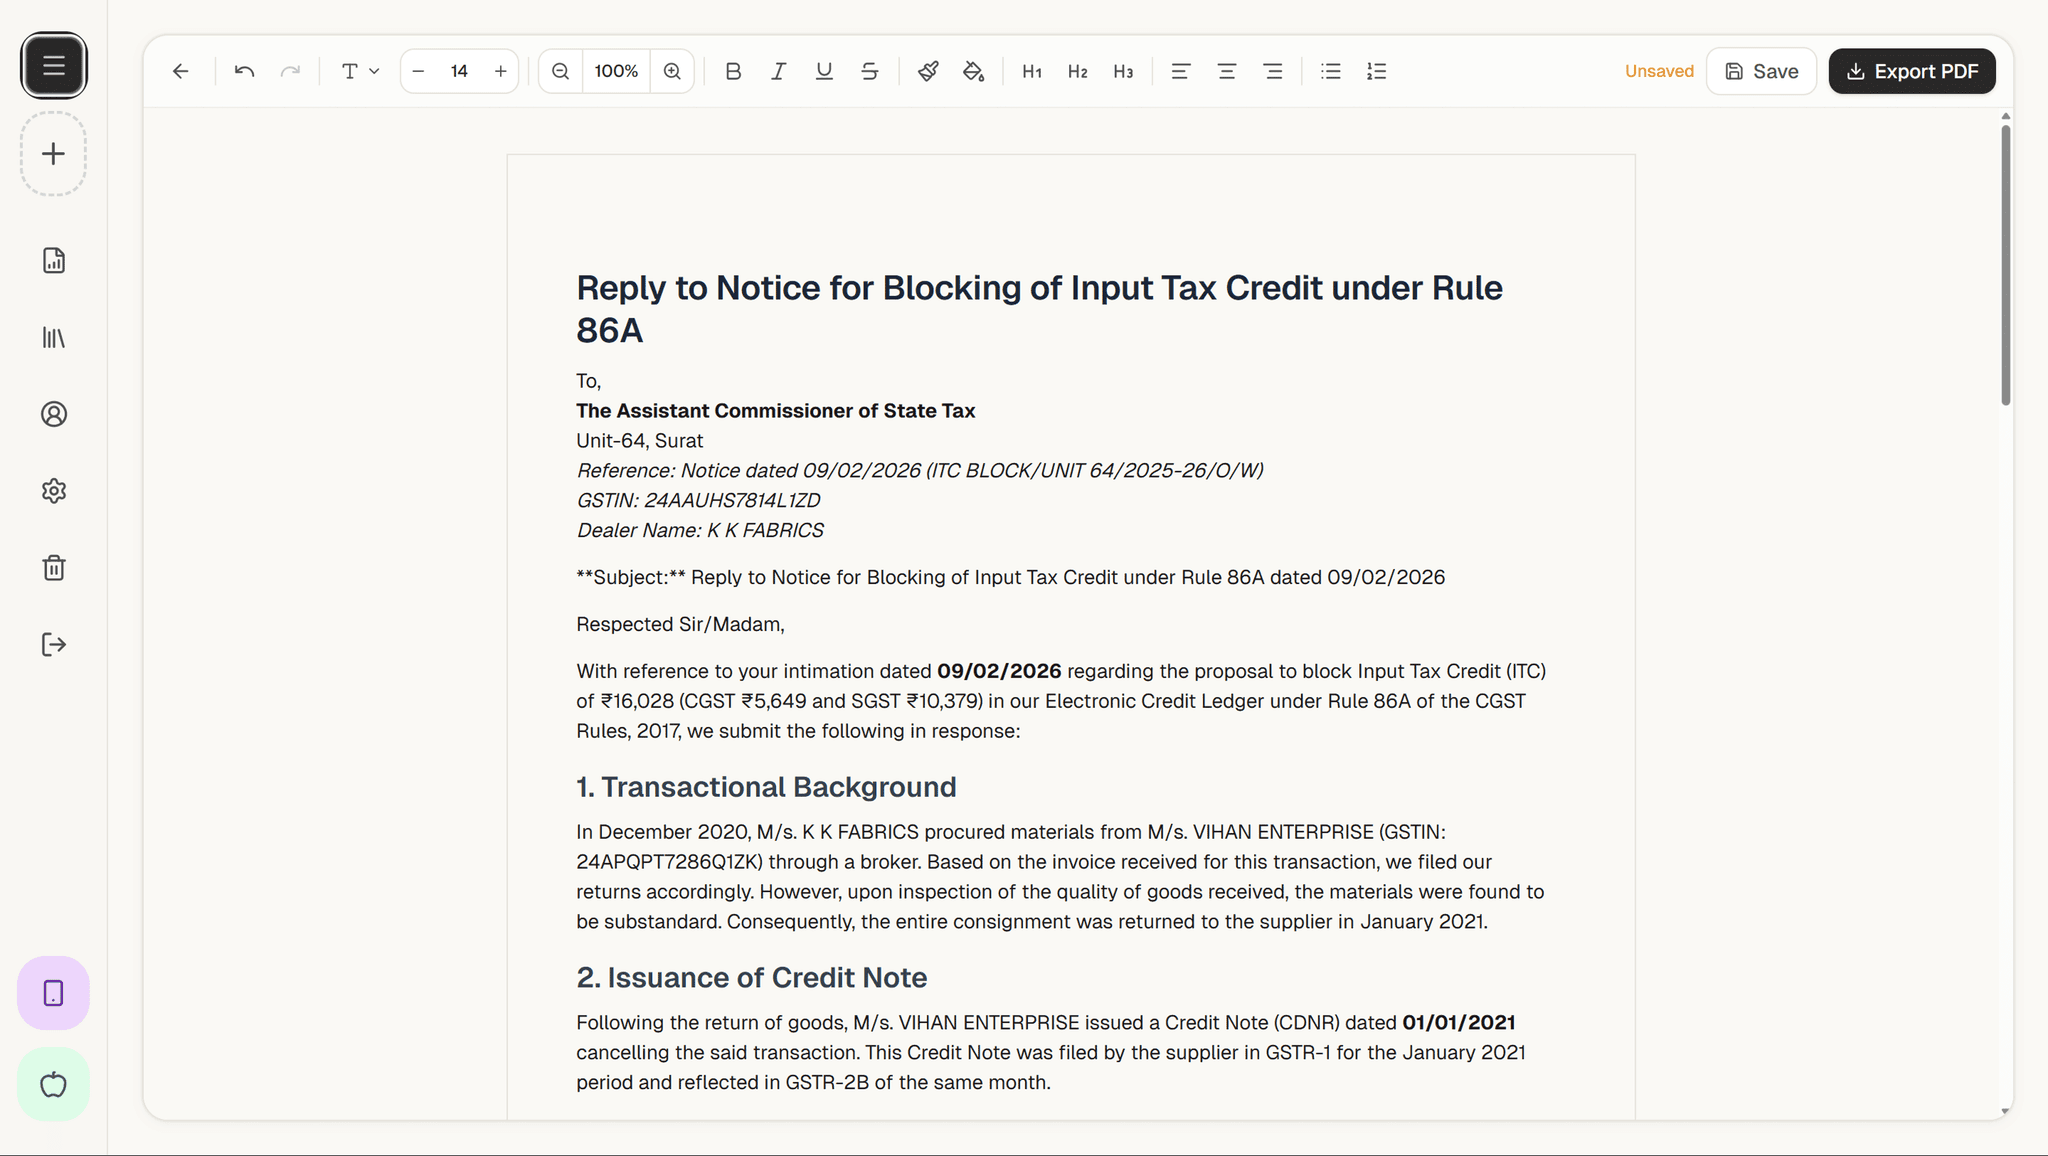Align text to the right
The height and width of the screenshot is (1156, 2048).
click(x=1273, y=71)
